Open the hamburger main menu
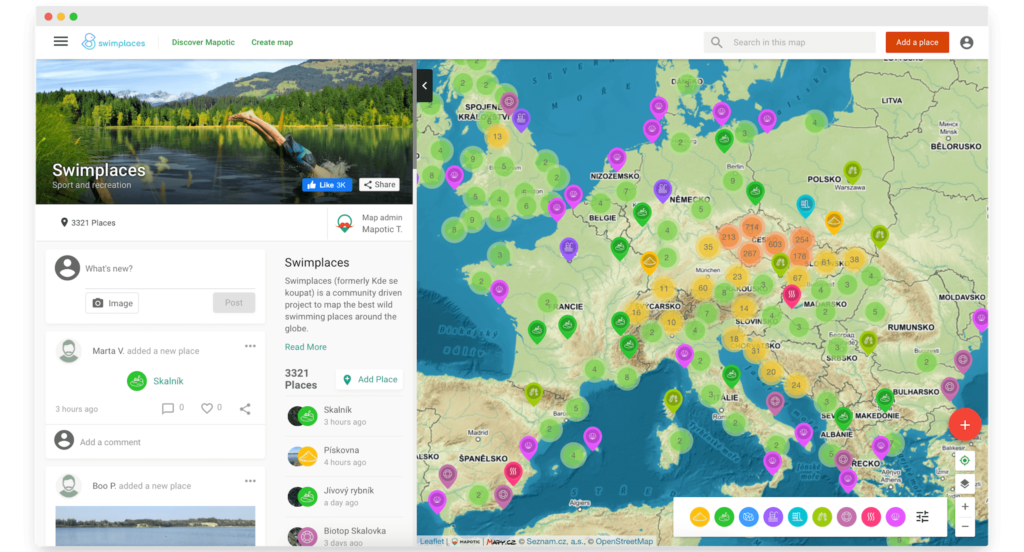The width and height of the screenshot is (1024, 552). pos(61,42)
